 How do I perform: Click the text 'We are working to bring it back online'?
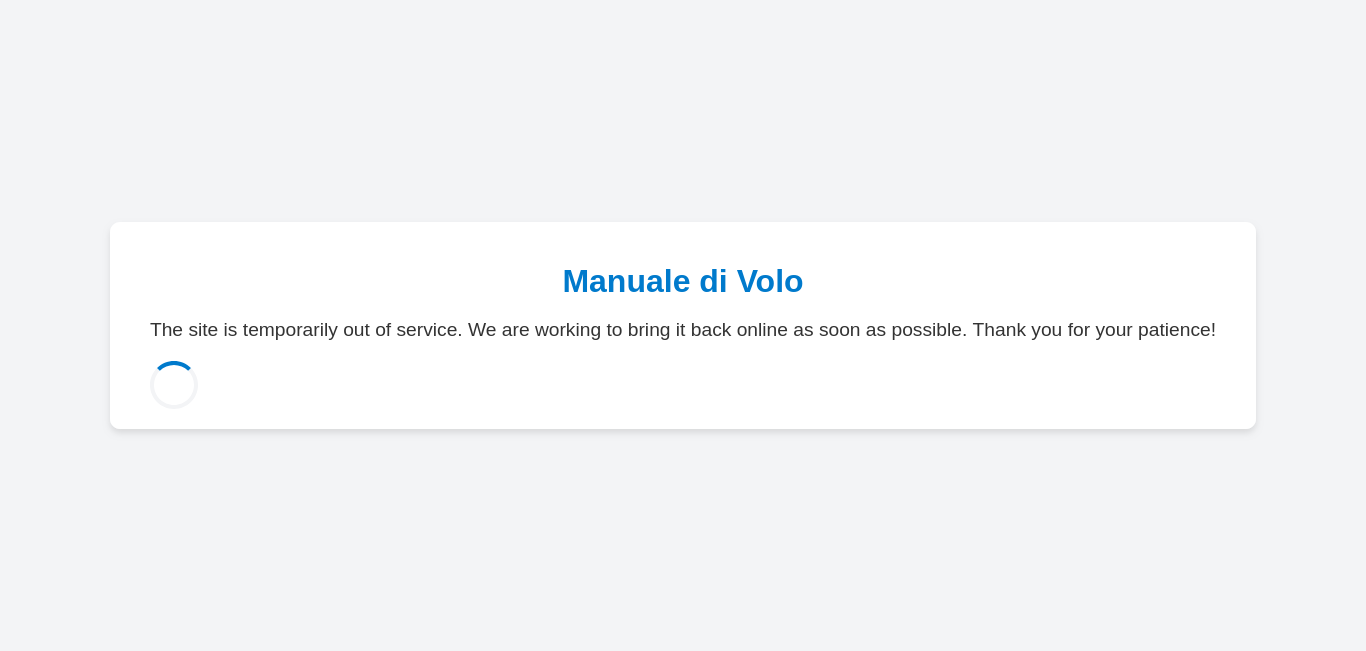point(628,330)
